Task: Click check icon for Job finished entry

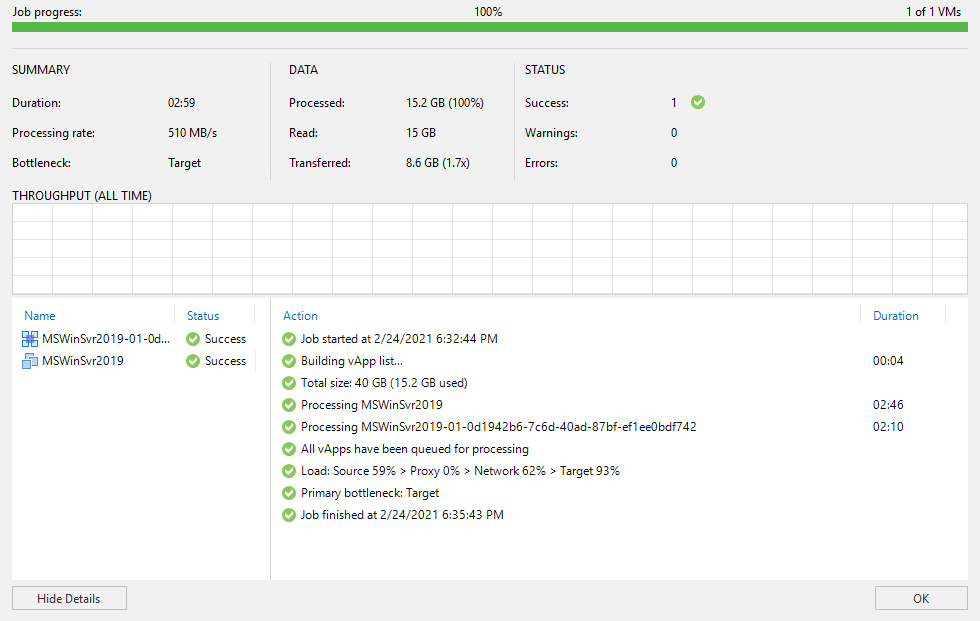Action: [289, 515]
